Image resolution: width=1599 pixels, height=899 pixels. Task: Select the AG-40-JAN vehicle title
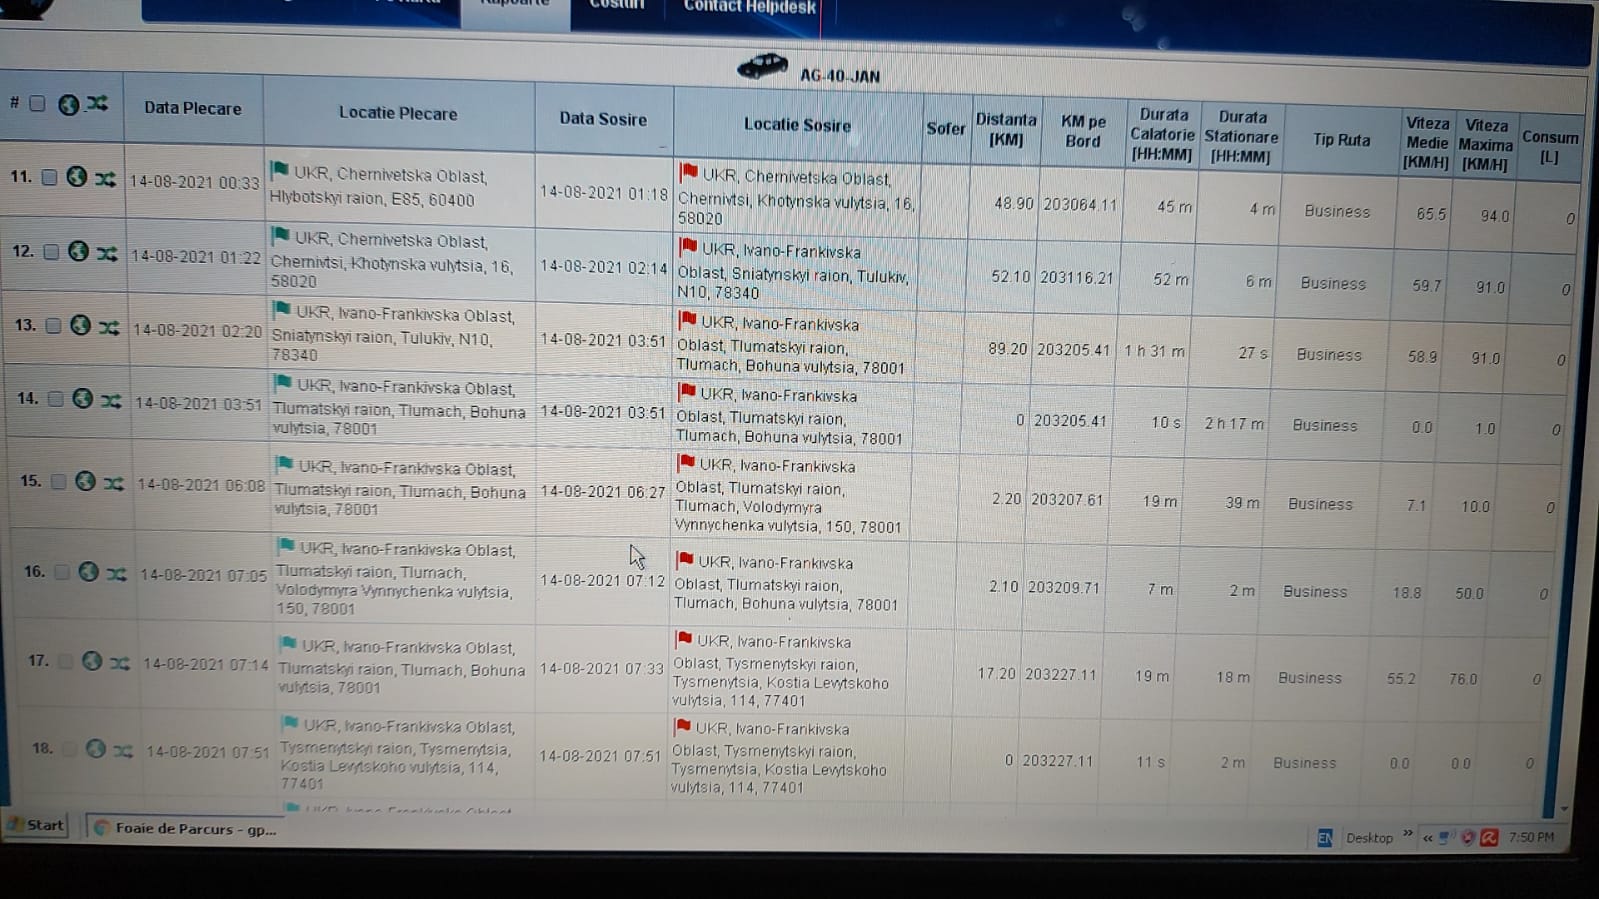pyautogui.click(x=839, y=76)
